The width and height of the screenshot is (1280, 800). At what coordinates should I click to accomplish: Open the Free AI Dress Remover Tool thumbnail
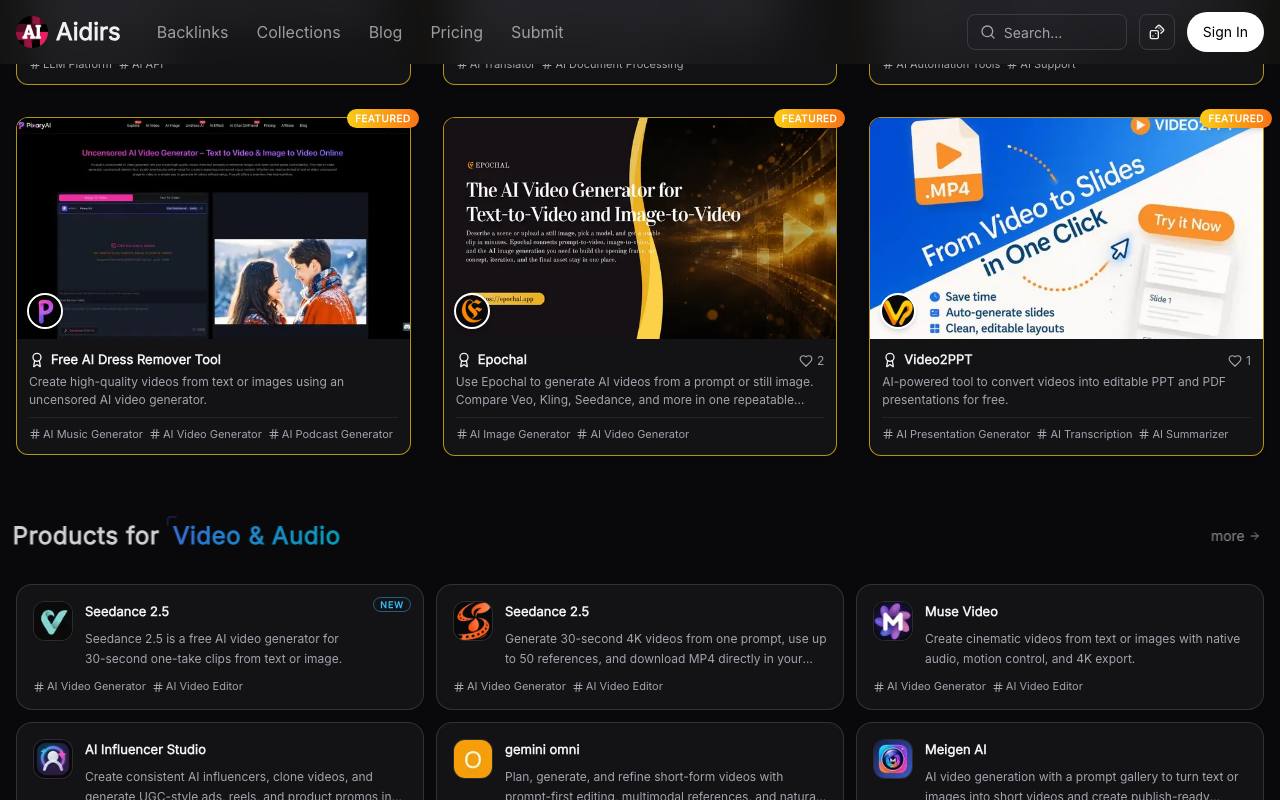click(x=213, y=228)
